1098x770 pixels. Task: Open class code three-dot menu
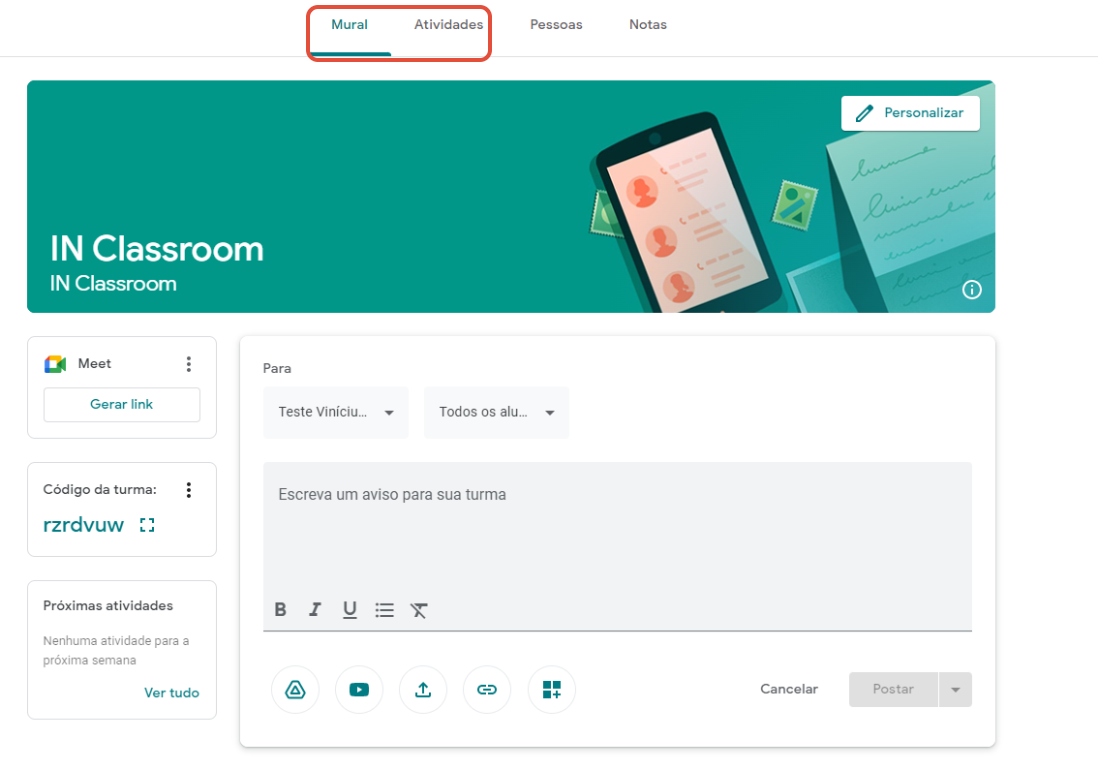[188, 490]
